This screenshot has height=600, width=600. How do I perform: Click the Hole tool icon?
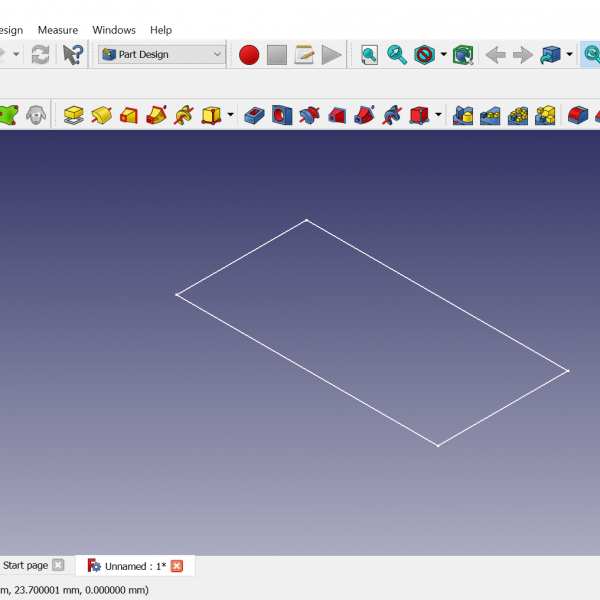283,115
